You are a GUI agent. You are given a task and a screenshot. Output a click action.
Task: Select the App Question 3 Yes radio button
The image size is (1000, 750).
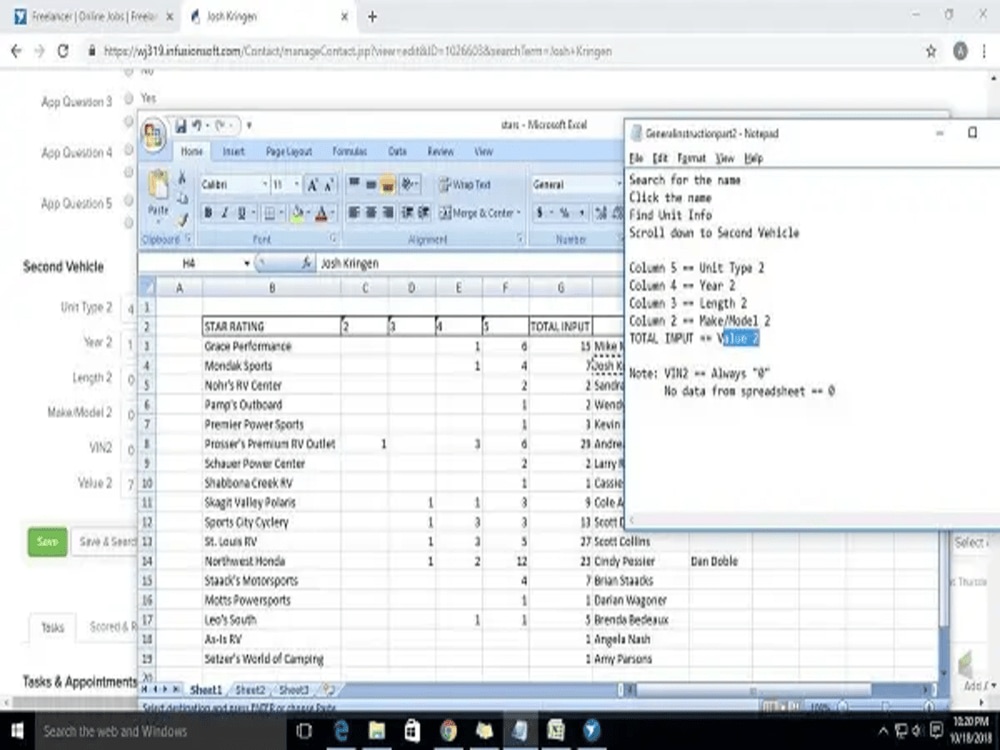pos(129,98)
